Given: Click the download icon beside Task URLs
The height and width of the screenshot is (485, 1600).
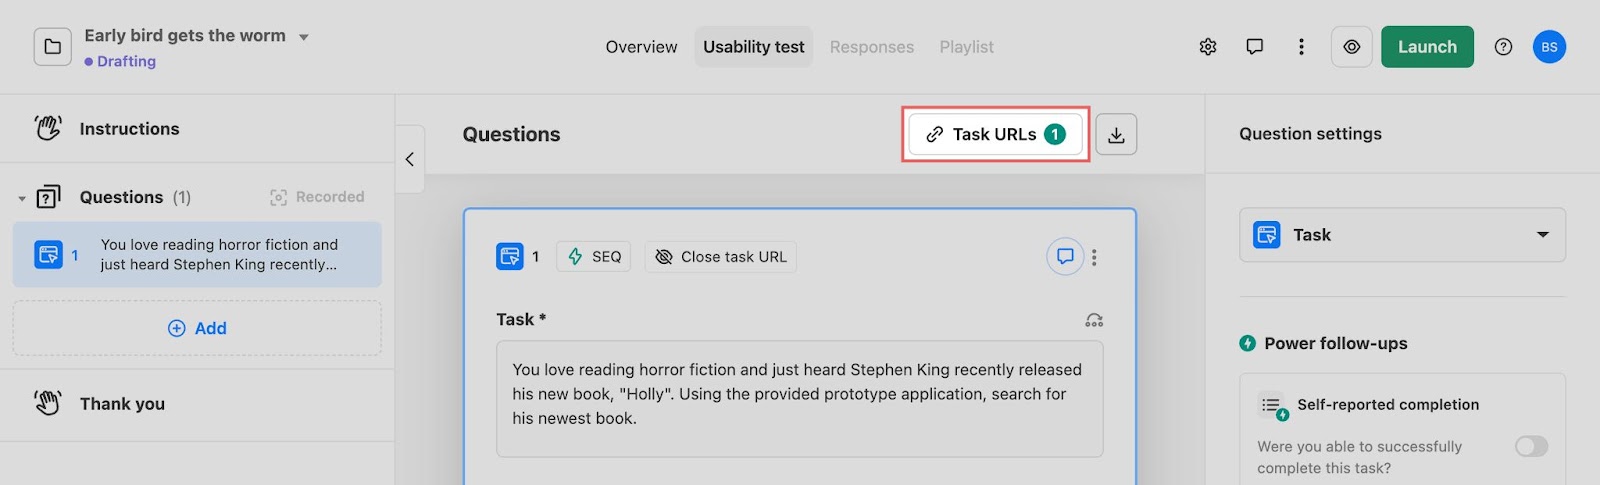Looking at the screenshot, I should (x=1116, y=135).
